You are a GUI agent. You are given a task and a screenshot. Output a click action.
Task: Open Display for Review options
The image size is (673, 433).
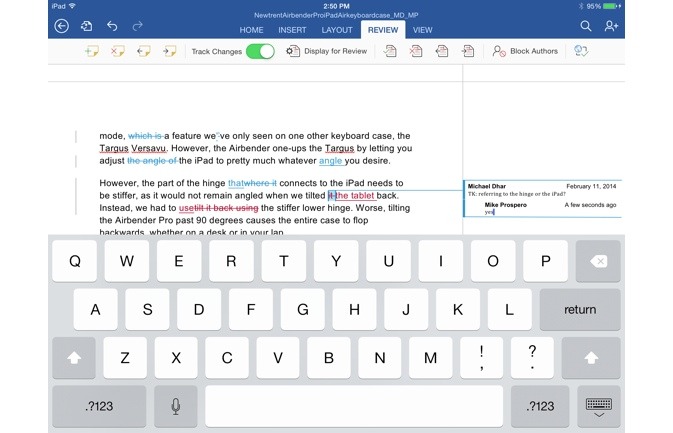coord(327,51)
